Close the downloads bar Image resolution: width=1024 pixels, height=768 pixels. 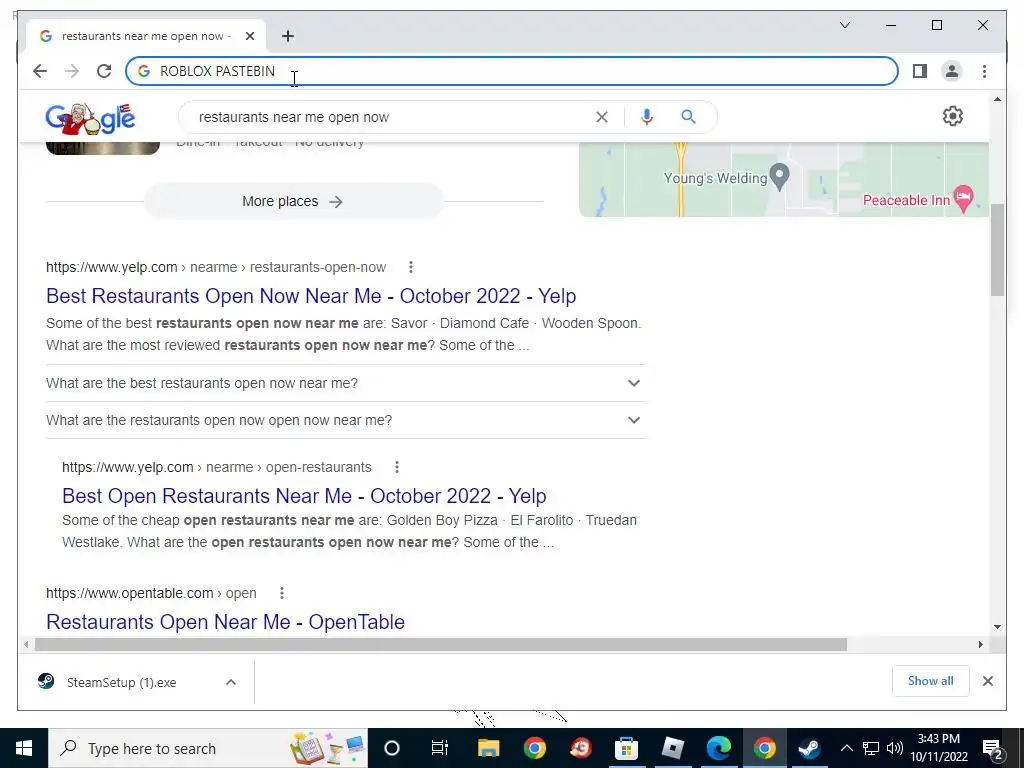[x=987, y=681]
